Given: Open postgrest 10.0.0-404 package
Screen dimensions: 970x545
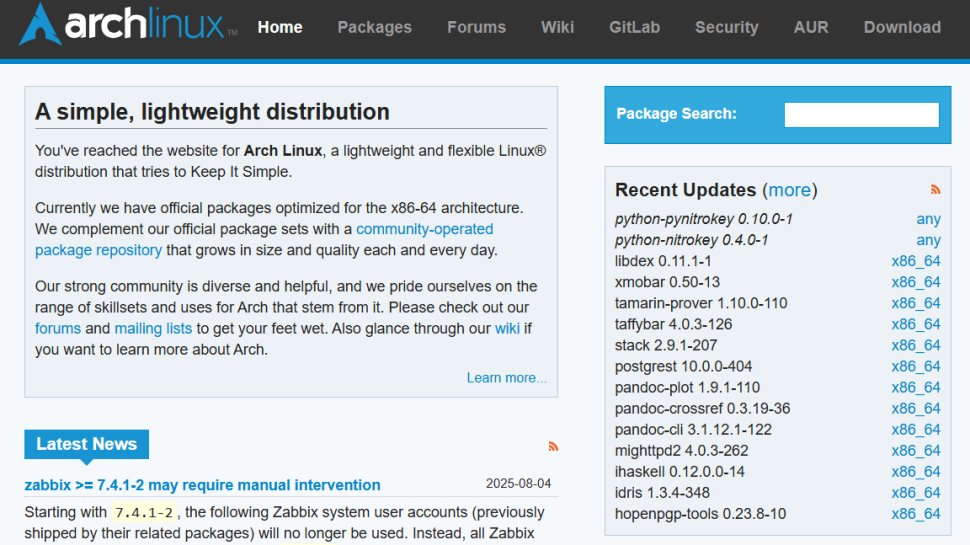Looking at the screenshot, I should tap(683, 366).
